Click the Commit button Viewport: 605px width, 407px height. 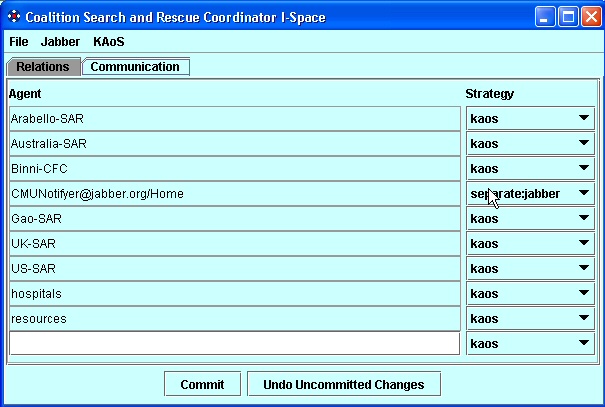[202, 384]
